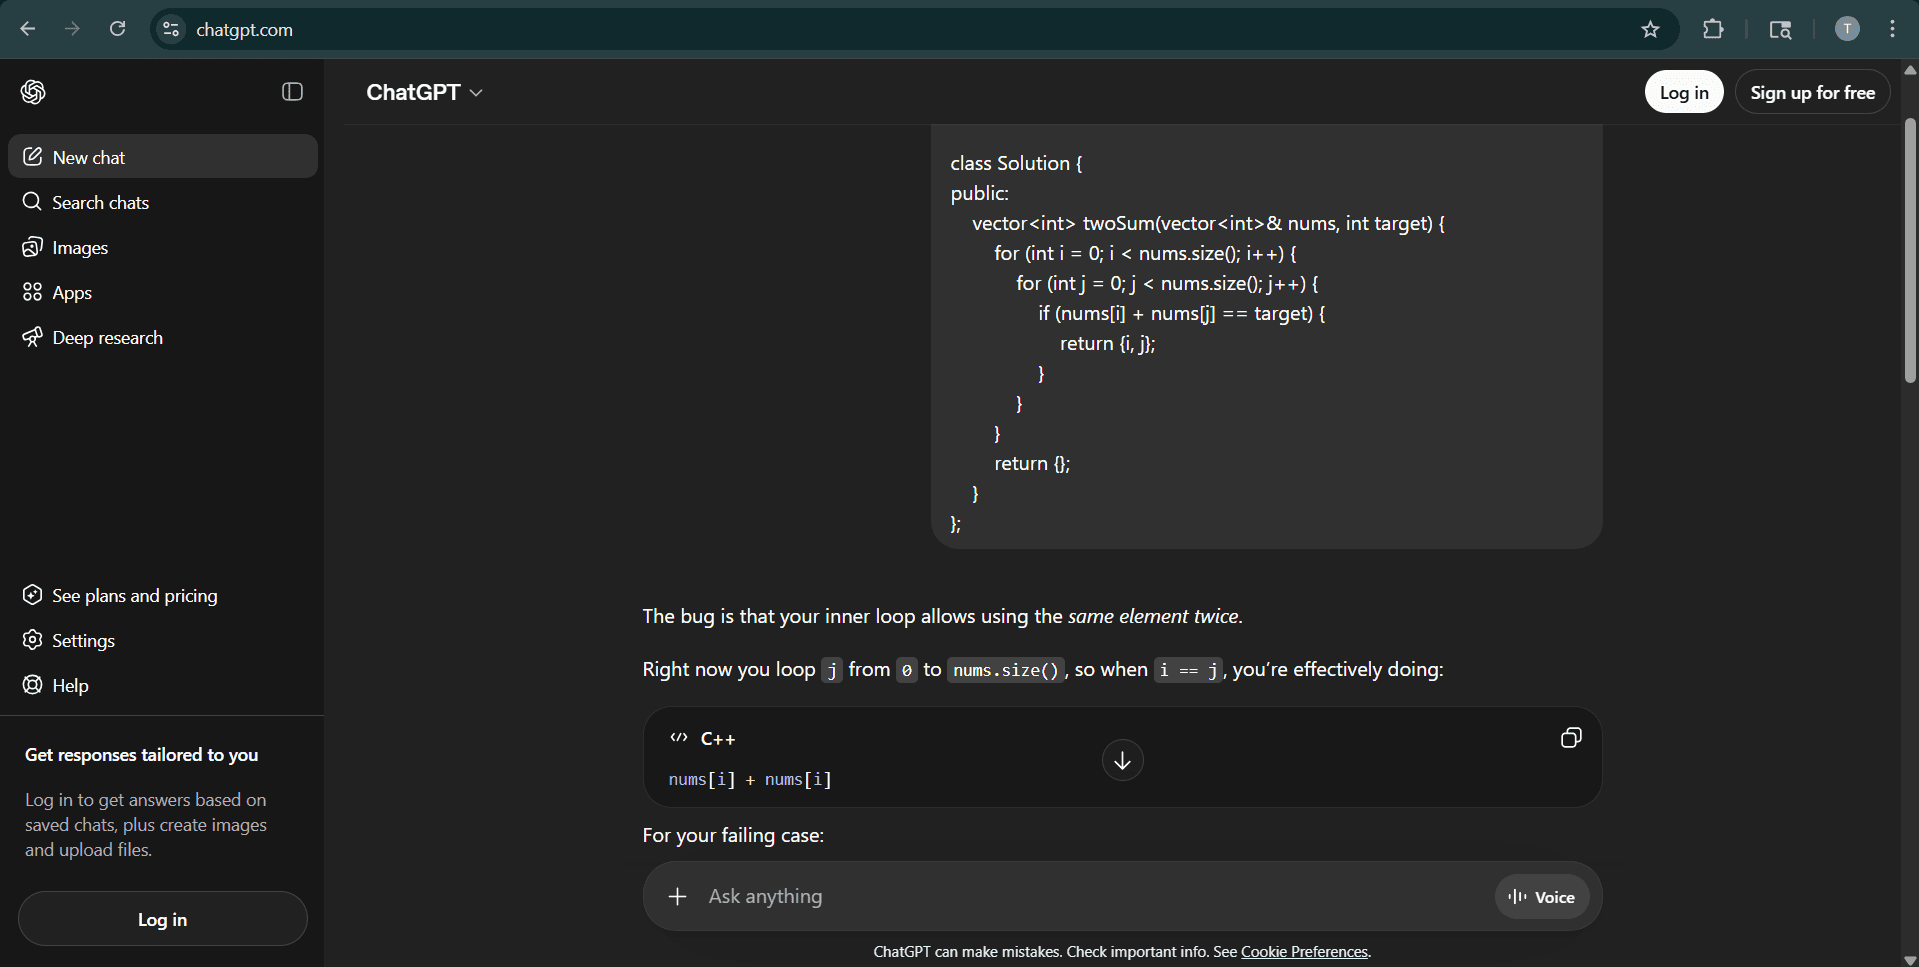Screen dimensions: 1919x967
Task: Click the 'nums[i] + nums[i]' code line
Action: [x=750, y=779]
